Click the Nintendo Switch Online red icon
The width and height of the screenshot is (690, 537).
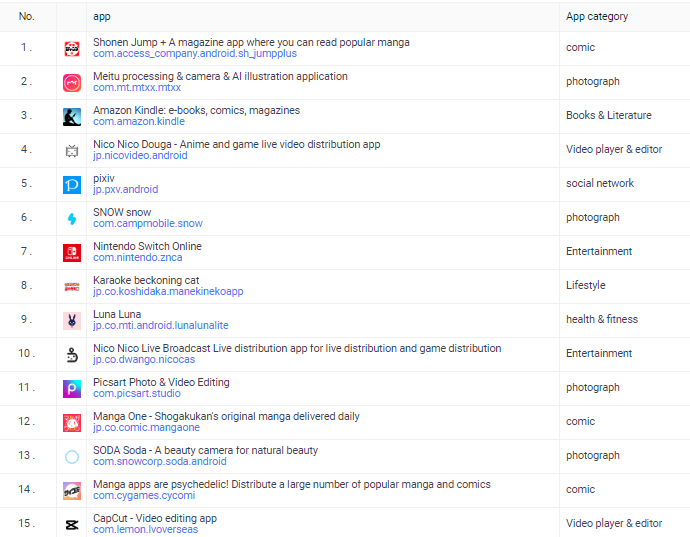click(x=72, y=253)
